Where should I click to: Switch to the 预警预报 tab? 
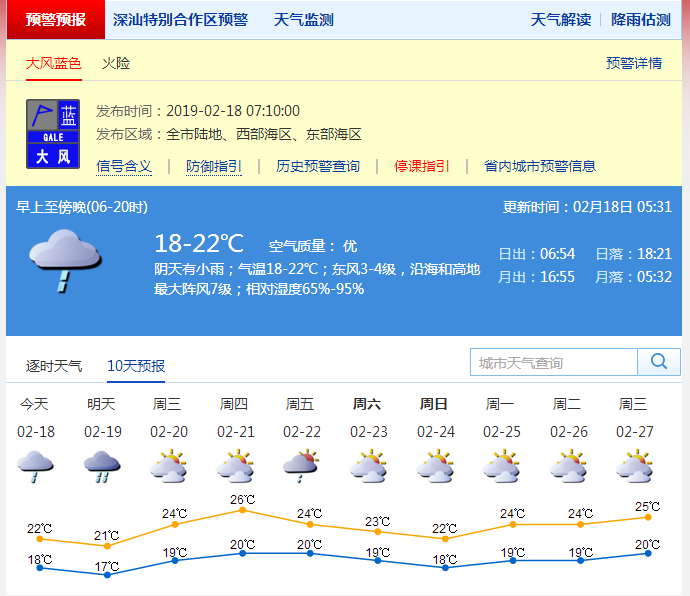point(55,20)
